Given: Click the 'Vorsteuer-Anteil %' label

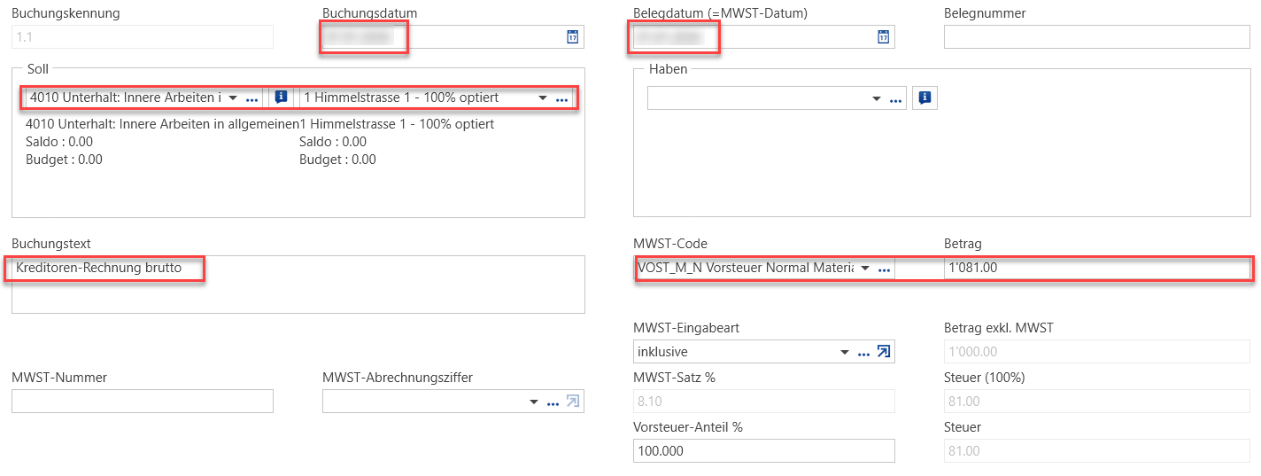Looking at the screenshot, I should (688, 427).
